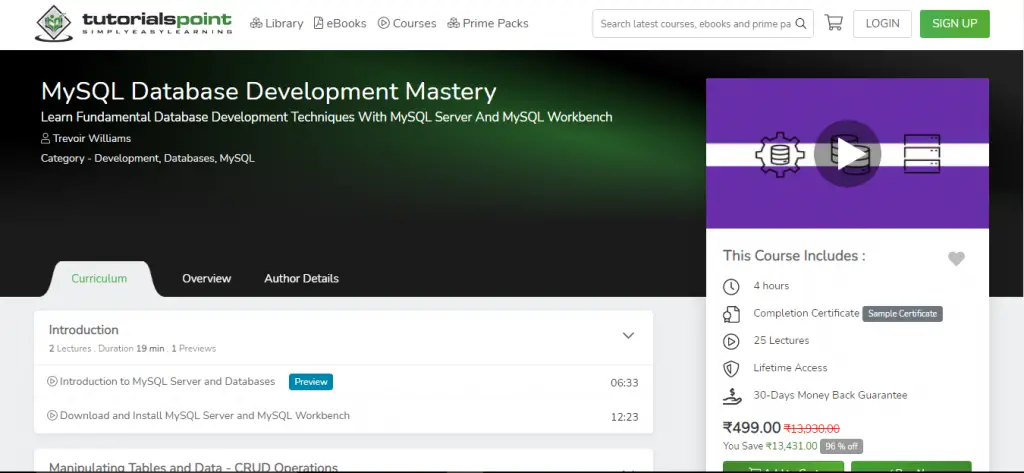
Task: Click the play icon beside Introduction to MySQL Server
Action: (x=52, y=381)
